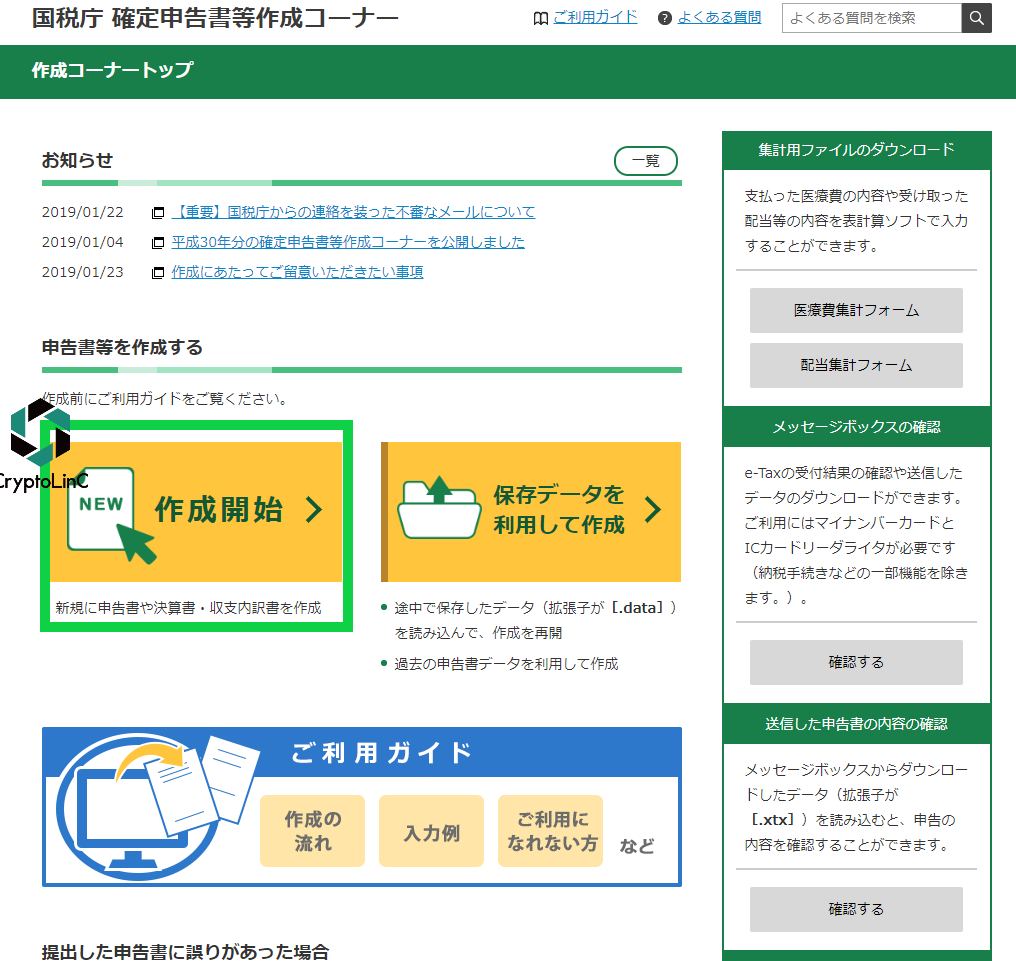Image resolution: width=1016 pixels, height=961 pixels.
Task: Click the 作成コーナートップ header title
Action: point(112,70)
